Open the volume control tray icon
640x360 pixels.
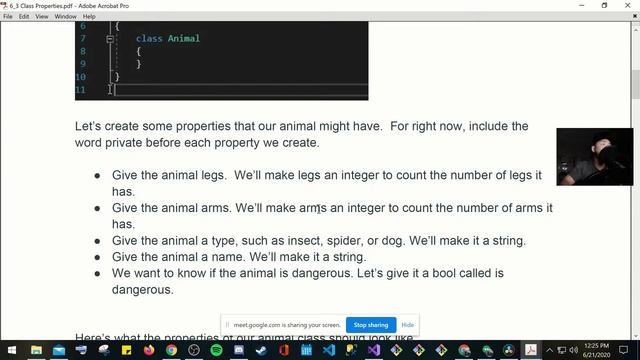click(573, 350)
